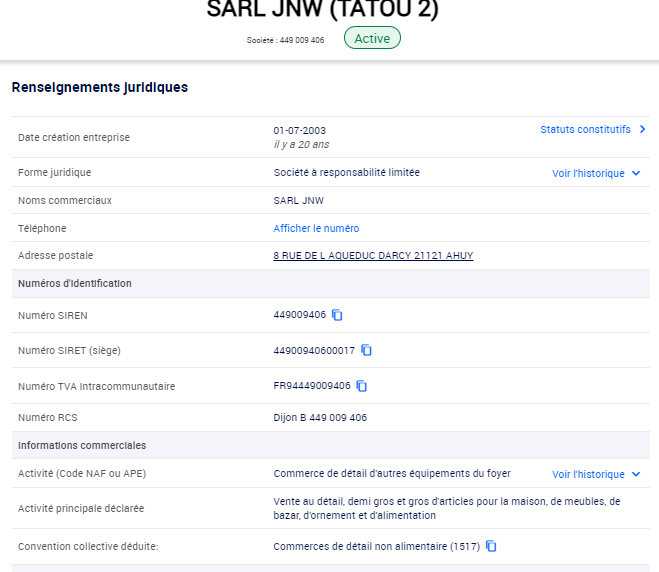This screenshot has width=659, height=572.
Task: Click the Numéro TVA Intracommunautaire label
Action: point(97,386)
